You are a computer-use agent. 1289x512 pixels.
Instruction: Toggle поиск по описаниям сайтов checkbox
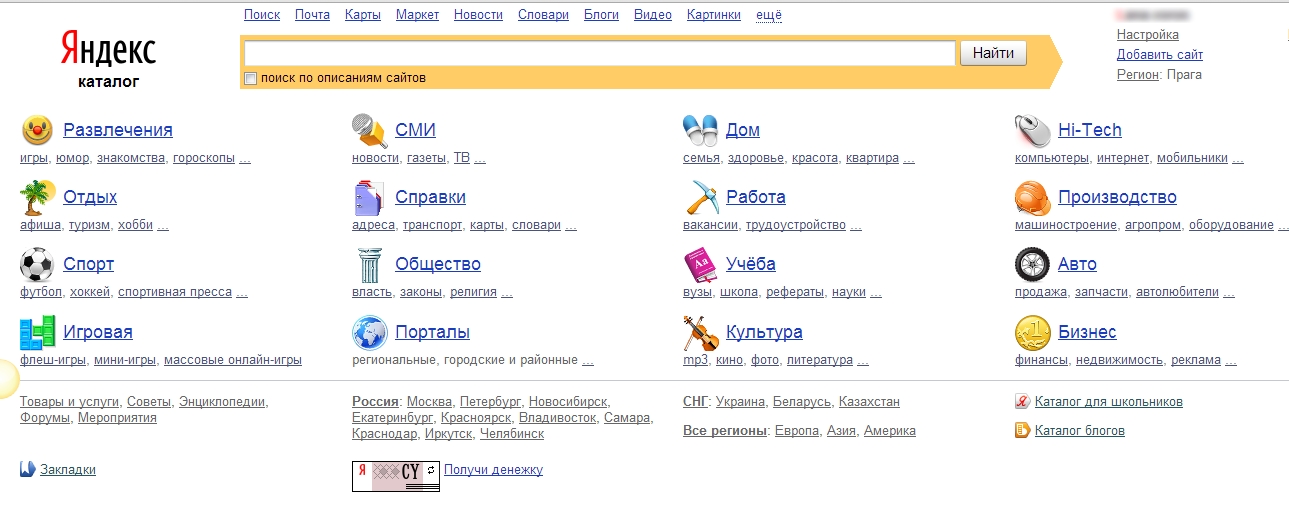point(251,78)
